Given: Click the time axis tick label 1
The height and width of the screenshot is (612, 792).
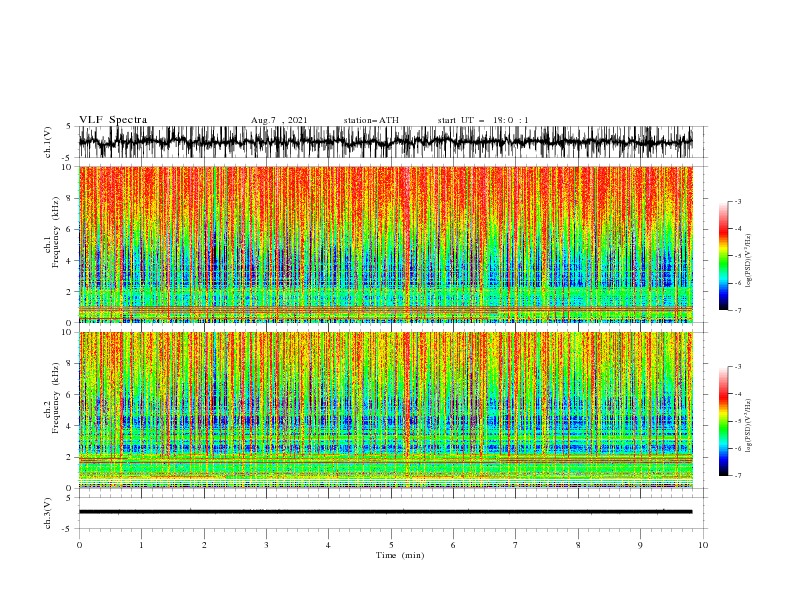Looking at the screenshot, I should click(x=141, y=545).
